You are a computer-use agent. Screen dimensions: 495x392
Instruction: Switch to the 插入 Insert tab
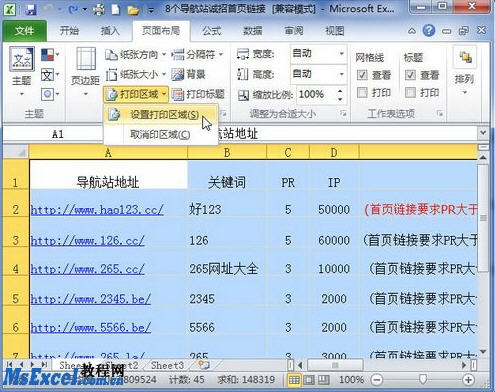(x=110, y=31)
